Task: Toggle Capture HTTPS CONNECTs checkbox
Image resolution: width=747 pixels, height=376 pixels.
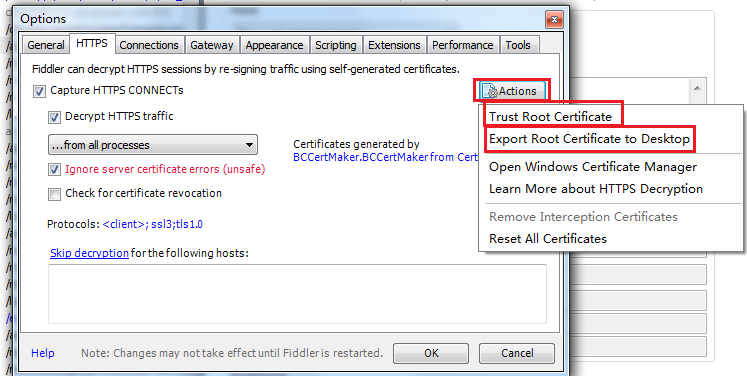Action: [40, 91]
